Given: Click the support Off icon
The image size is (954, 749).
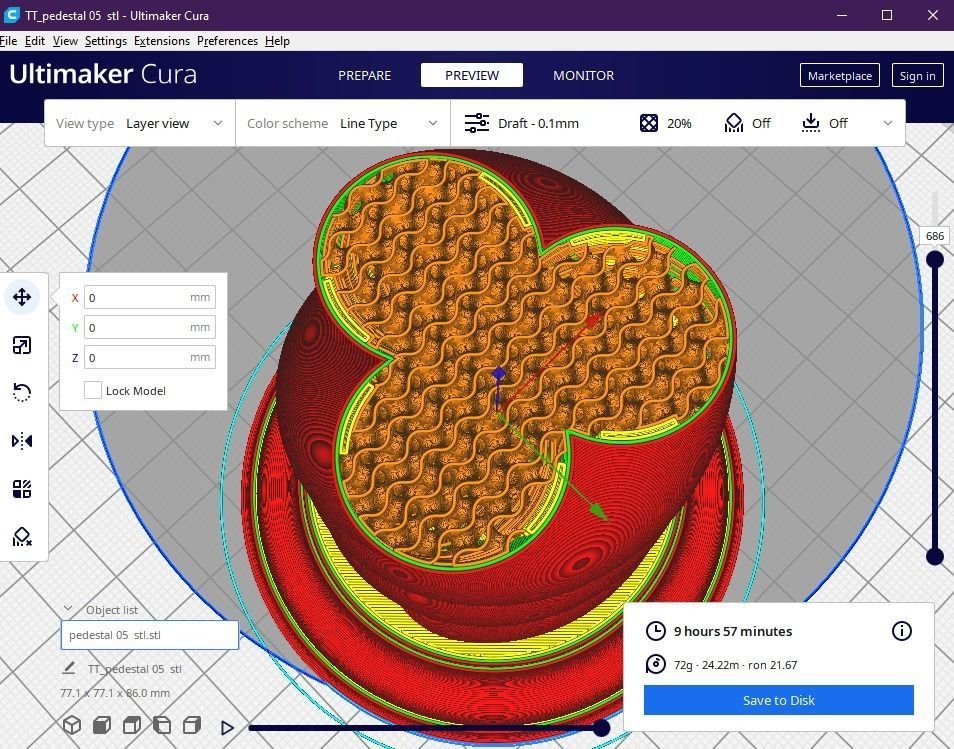Looking at the screenshot, I should tap(734, 123).
